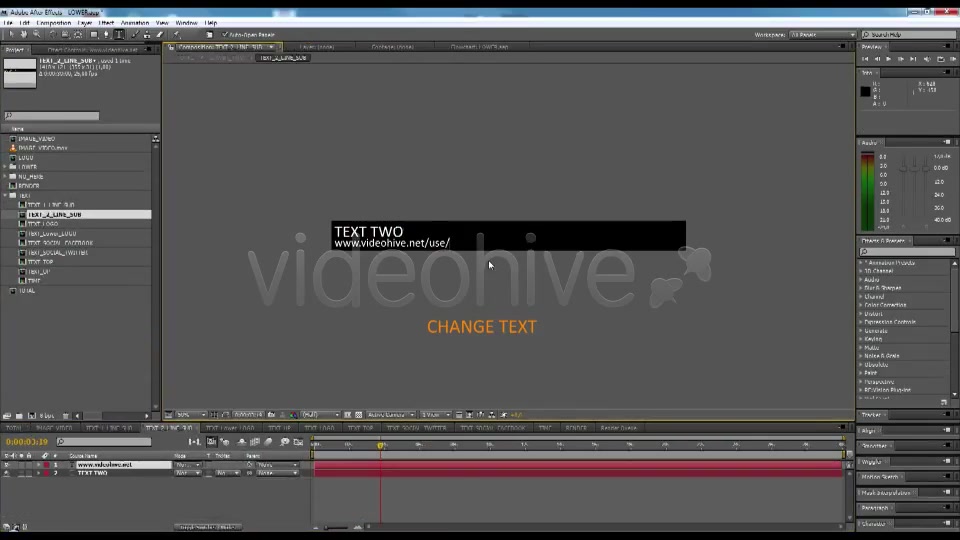
Task: Toggle transparency grid icon in viewer
Action: pyautogui.click(x=359, y=415)
